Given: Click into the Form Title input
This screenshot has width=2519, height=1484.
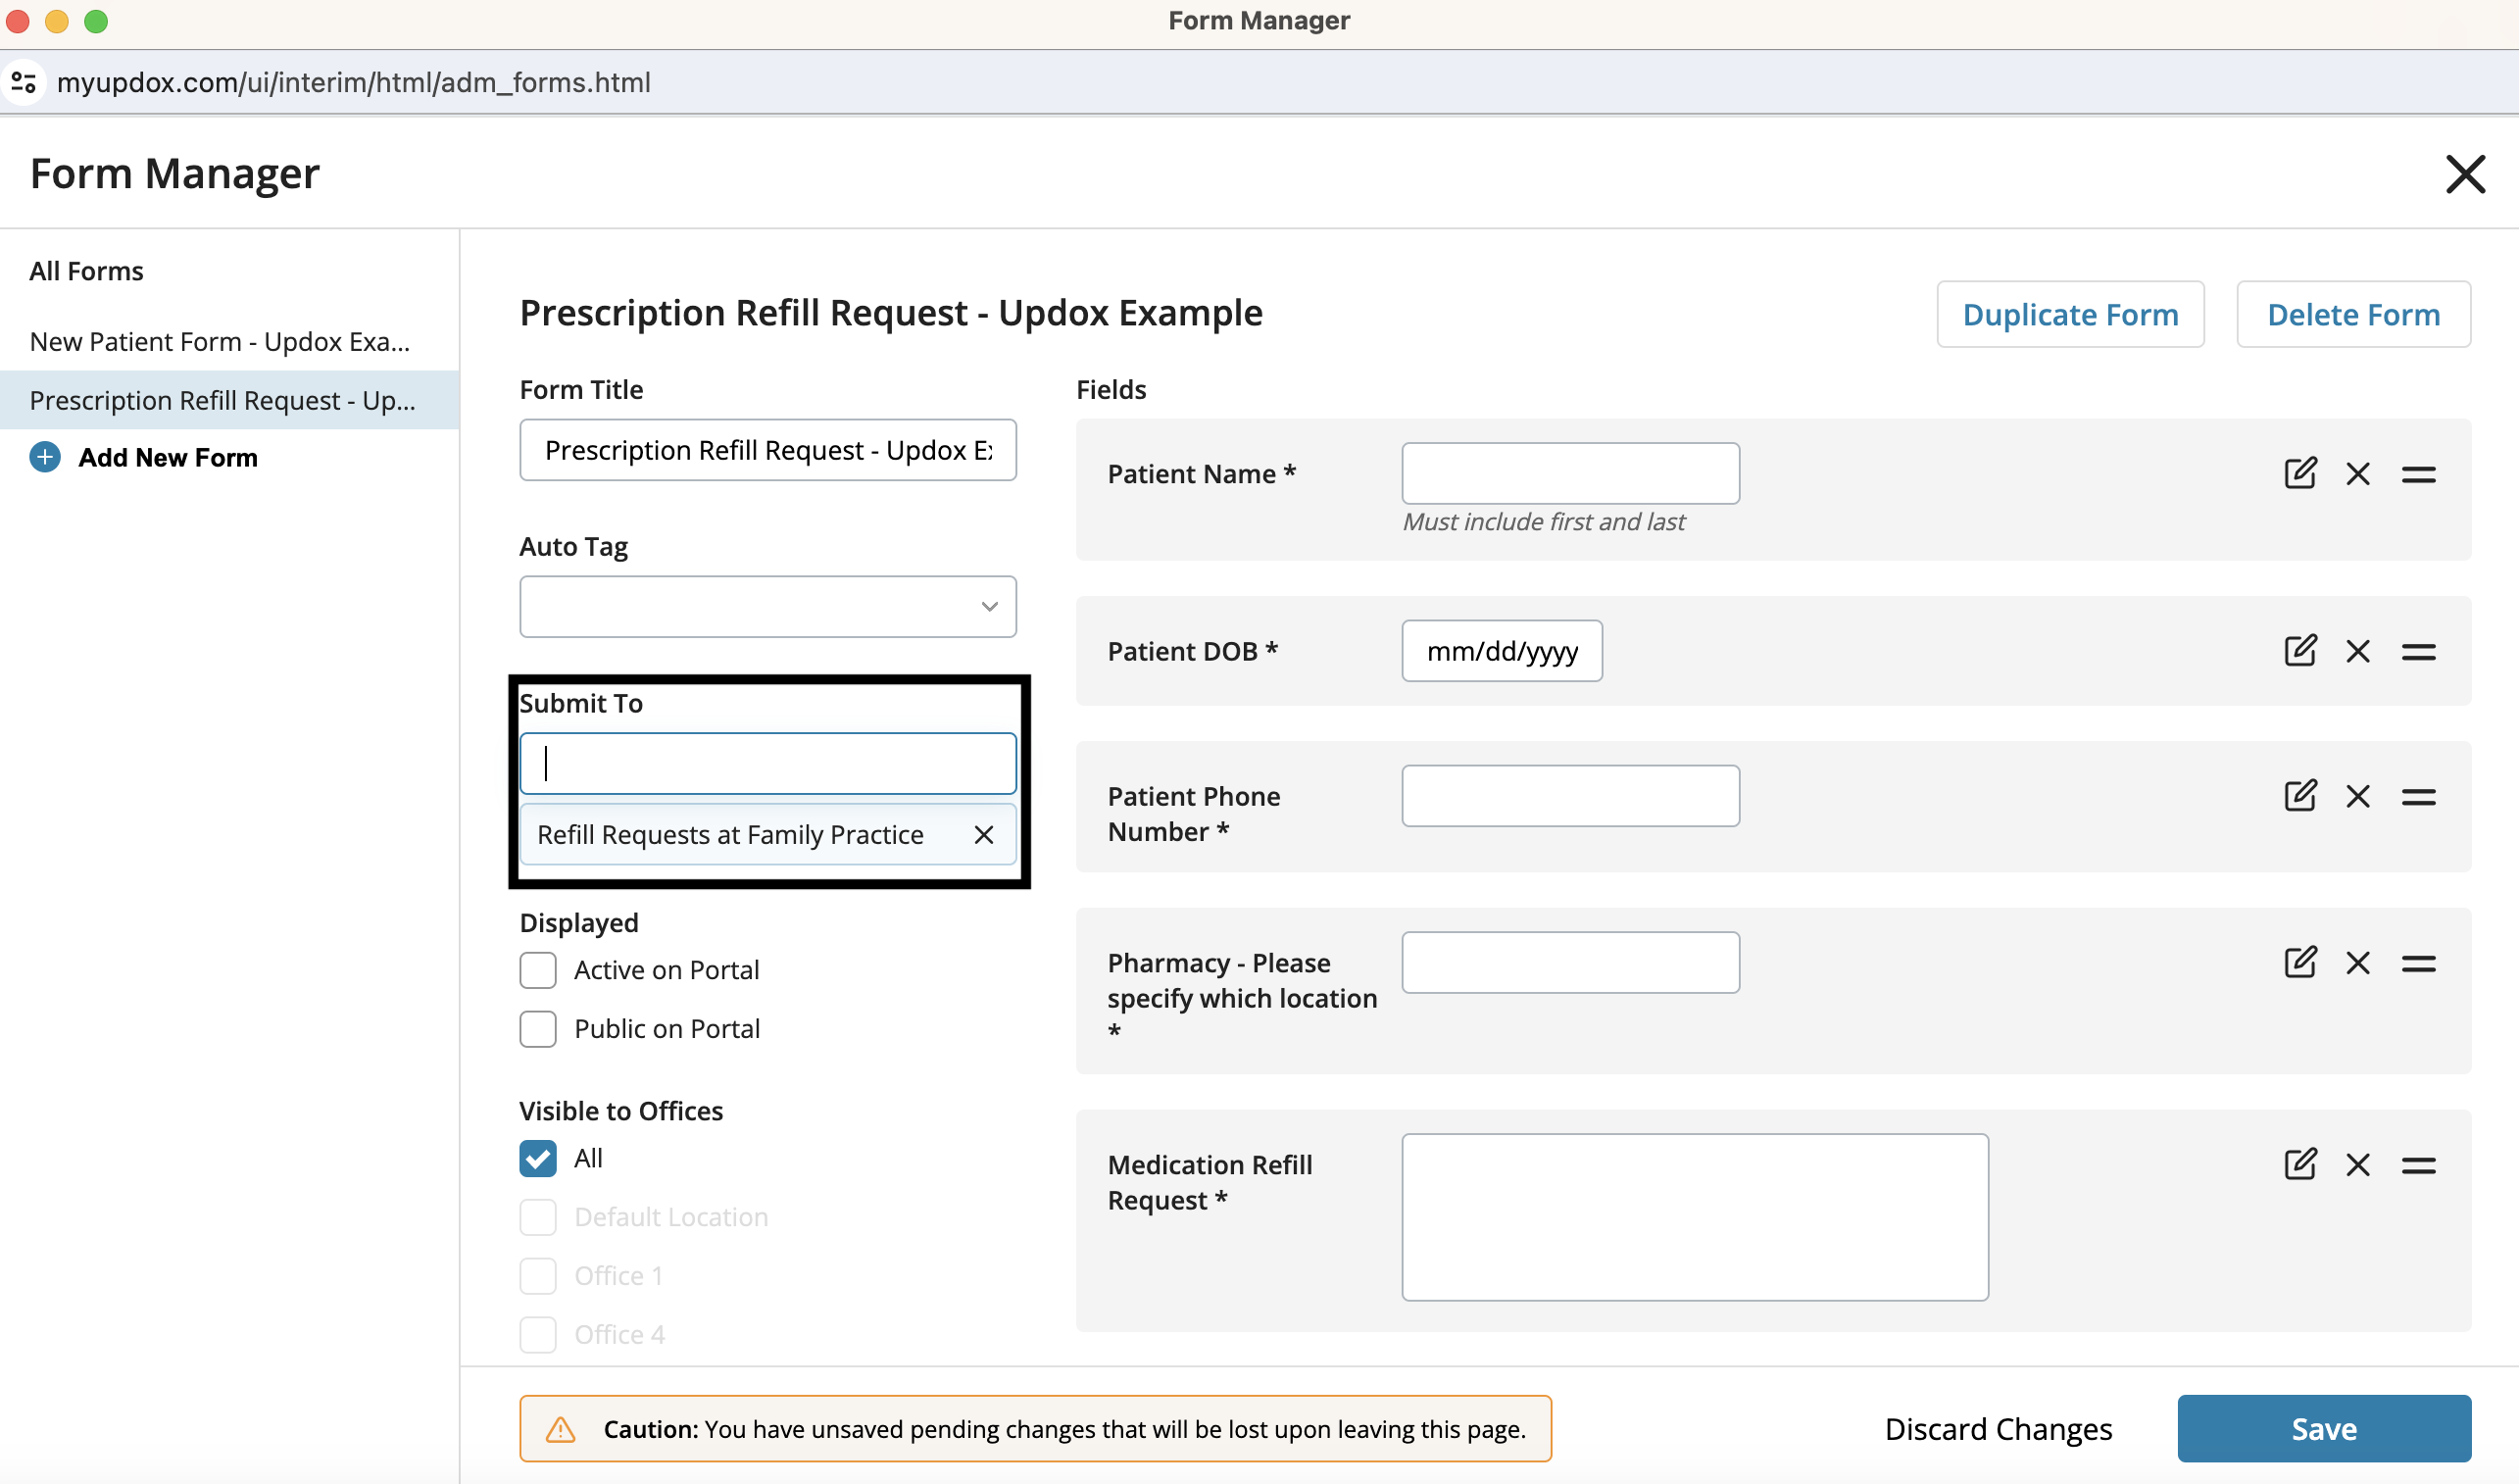Looking at the screenshot, I should click(767, 450).
